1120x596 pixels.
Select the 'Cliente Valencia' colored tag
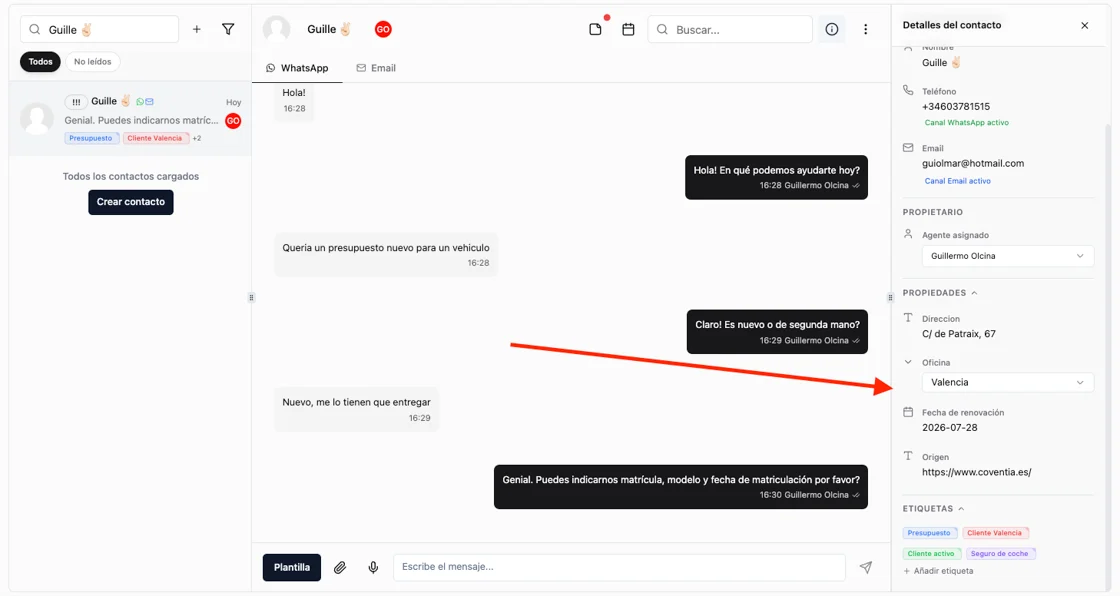click(996, 533)
